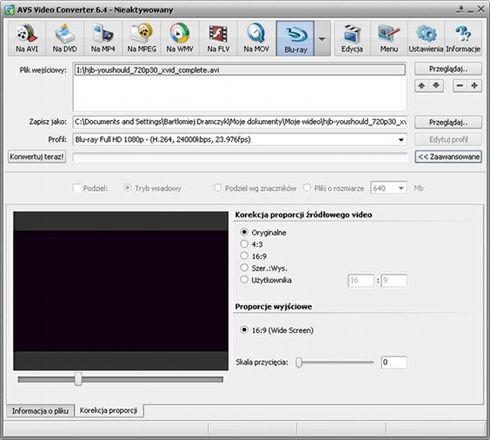Open the Edycja editing tool
490x440 pixels.
pos(352,38)
